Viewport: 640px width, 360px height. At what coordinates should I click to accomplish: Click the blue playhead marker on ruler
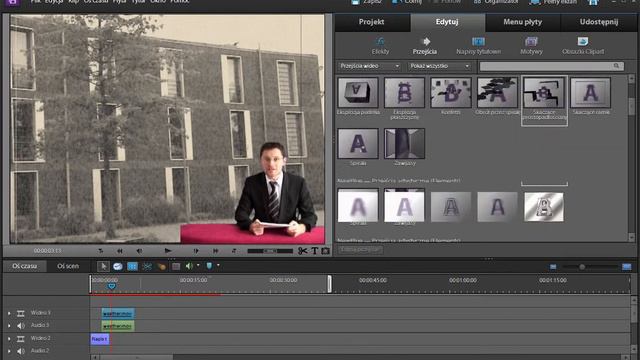111,287
